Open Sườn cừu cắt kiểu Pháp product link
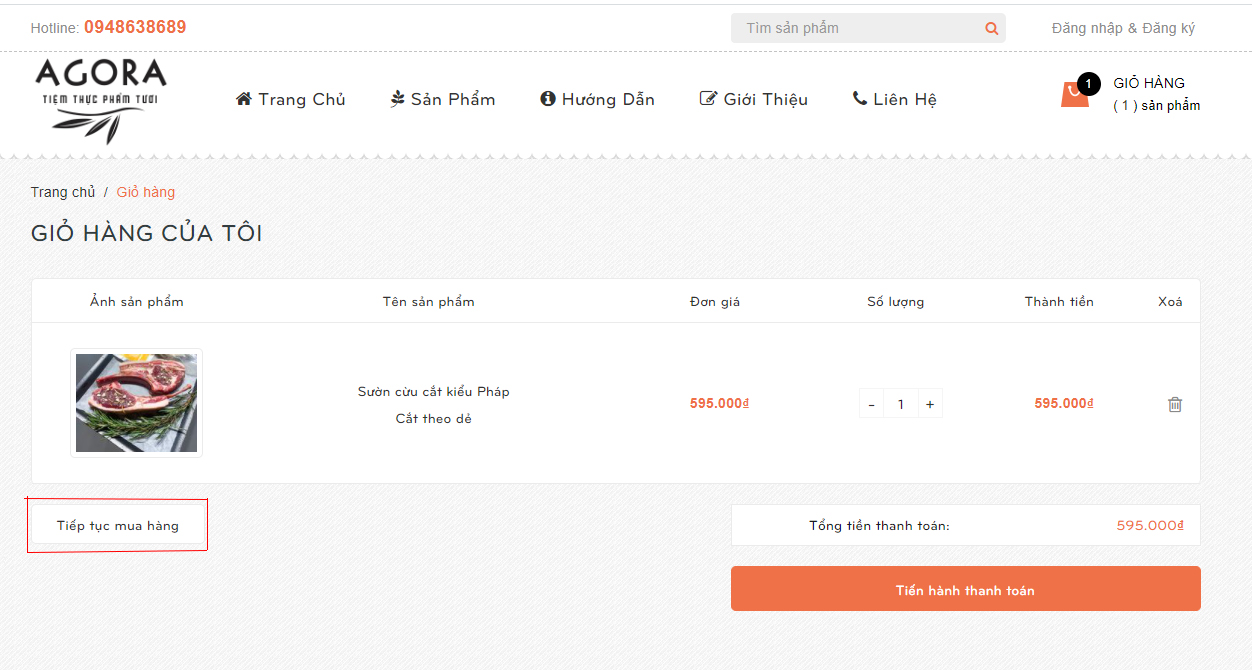 point(434,391)
